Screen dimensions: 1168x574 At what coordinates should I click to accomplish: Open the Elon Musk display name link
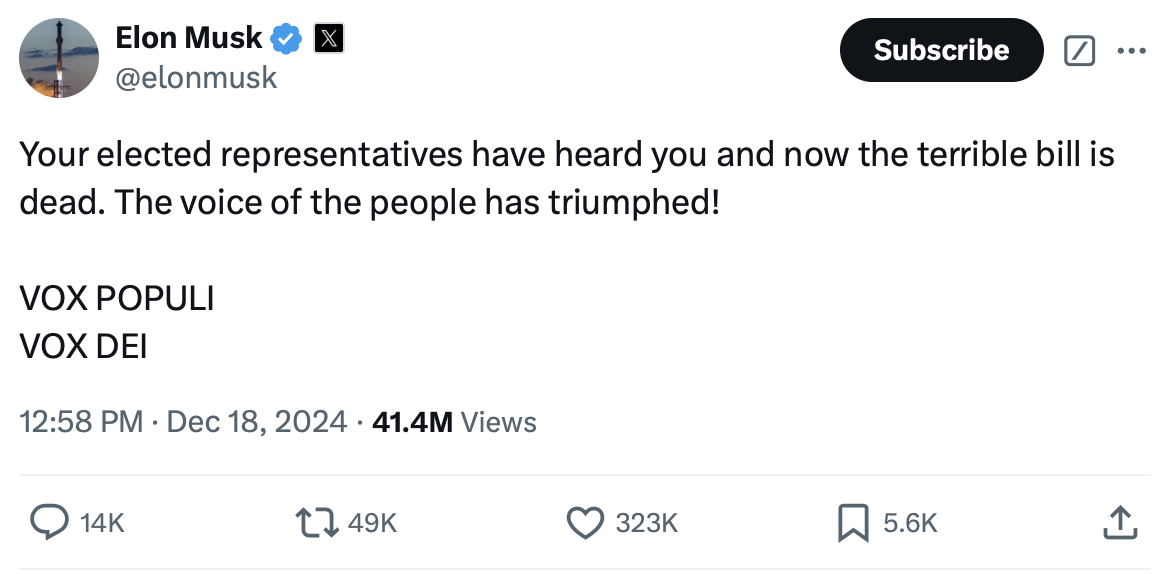189,38
